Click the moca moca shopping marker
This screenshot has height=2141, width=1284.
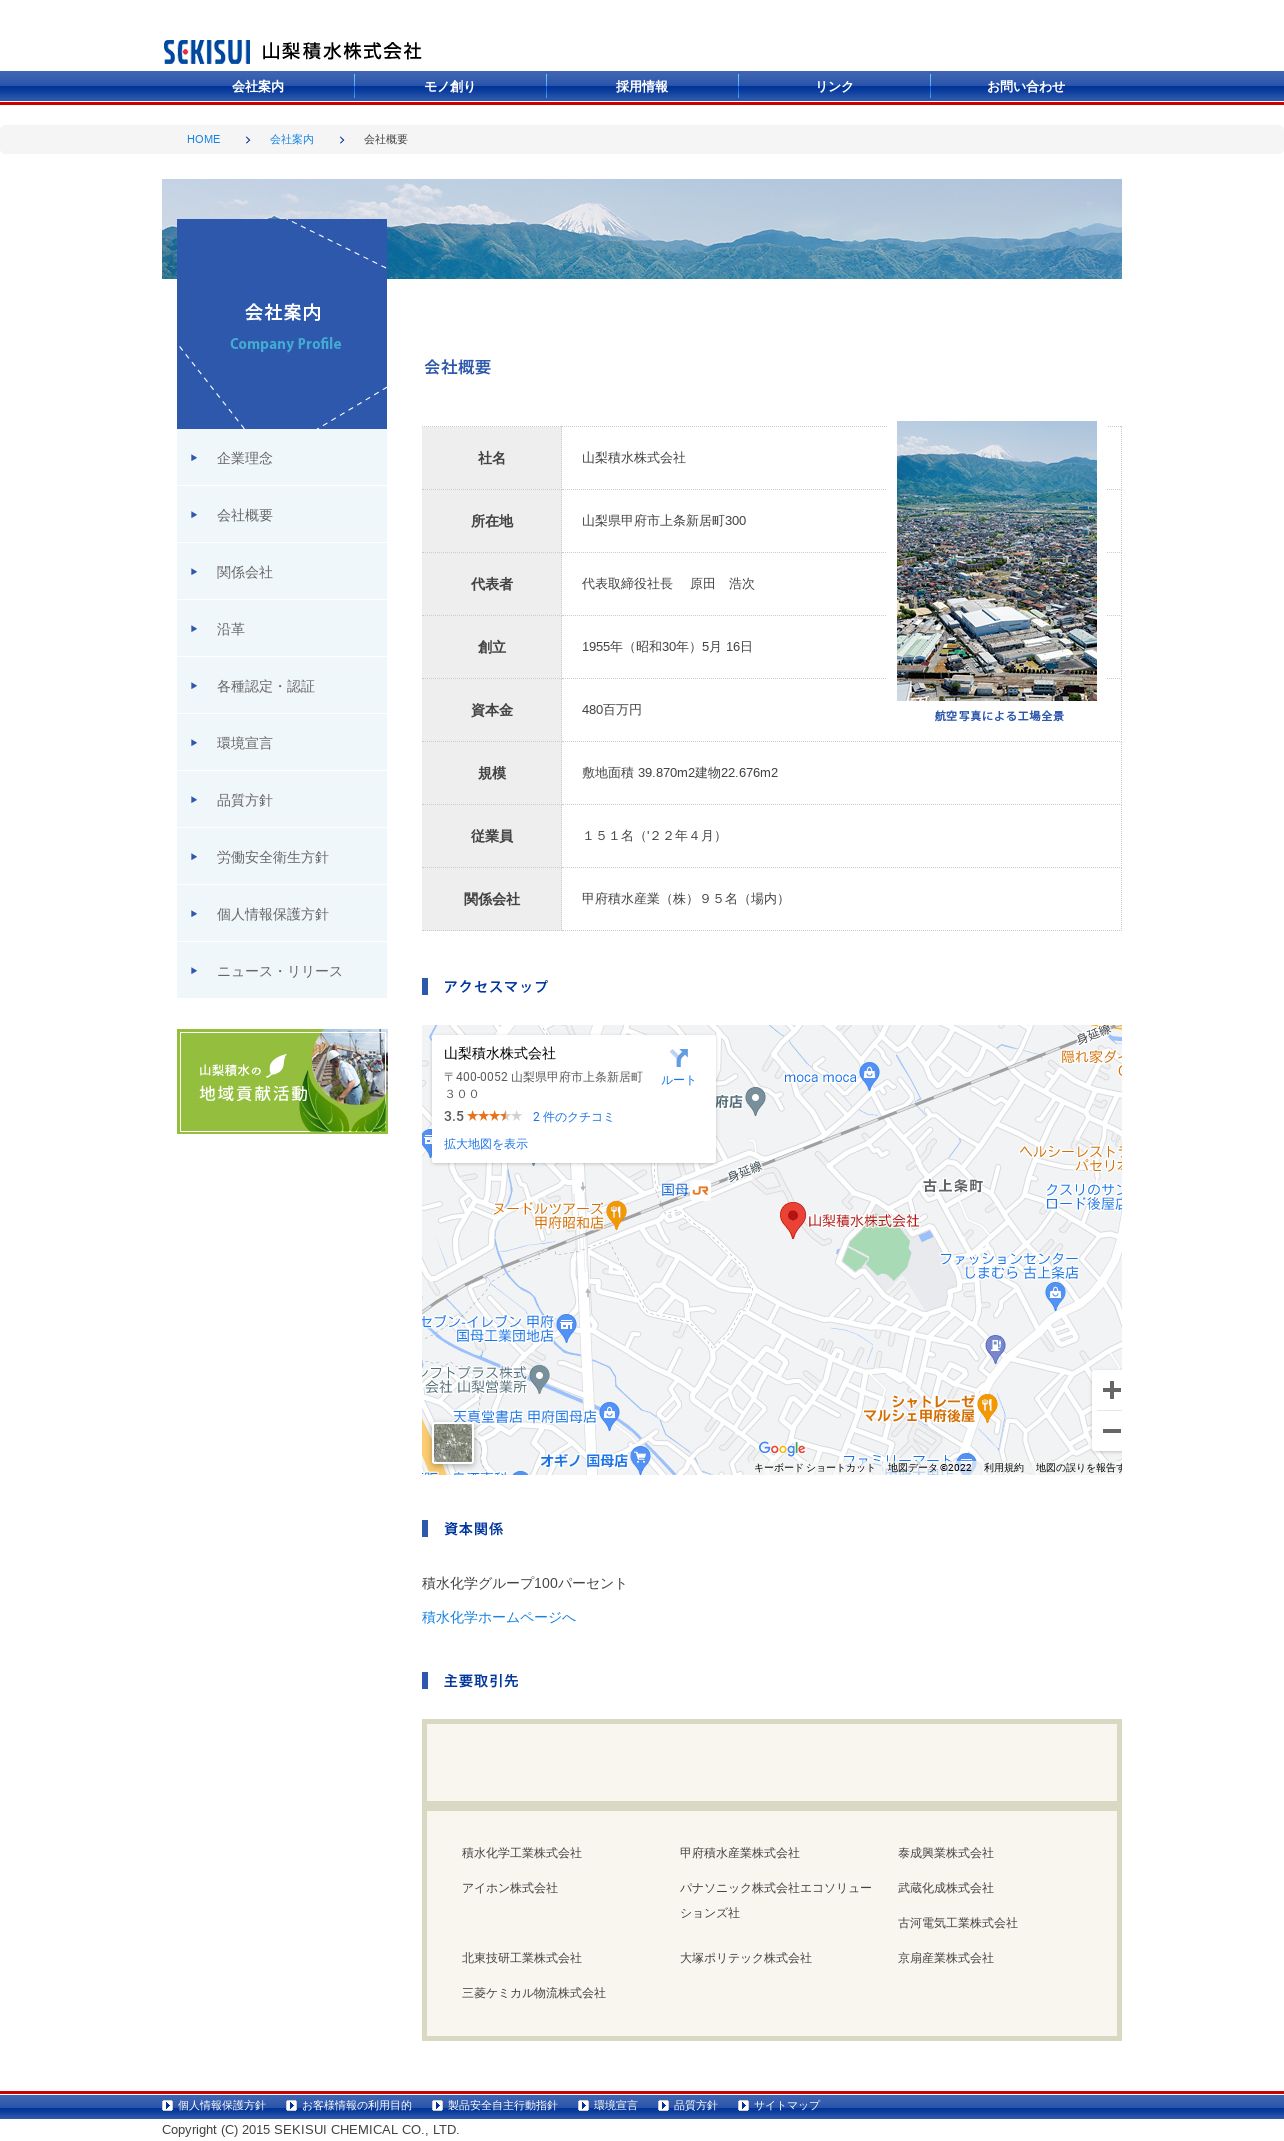pos(869,1075)
